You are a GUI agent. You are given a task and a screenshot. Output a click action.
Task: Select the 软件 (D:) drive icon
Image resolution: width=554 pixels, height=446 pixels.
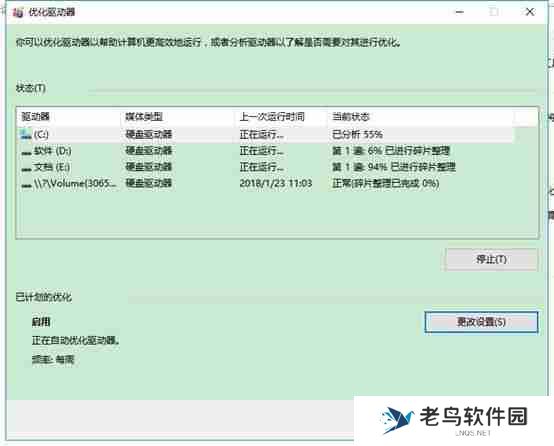pyautogui.click(x=26, y=153)
